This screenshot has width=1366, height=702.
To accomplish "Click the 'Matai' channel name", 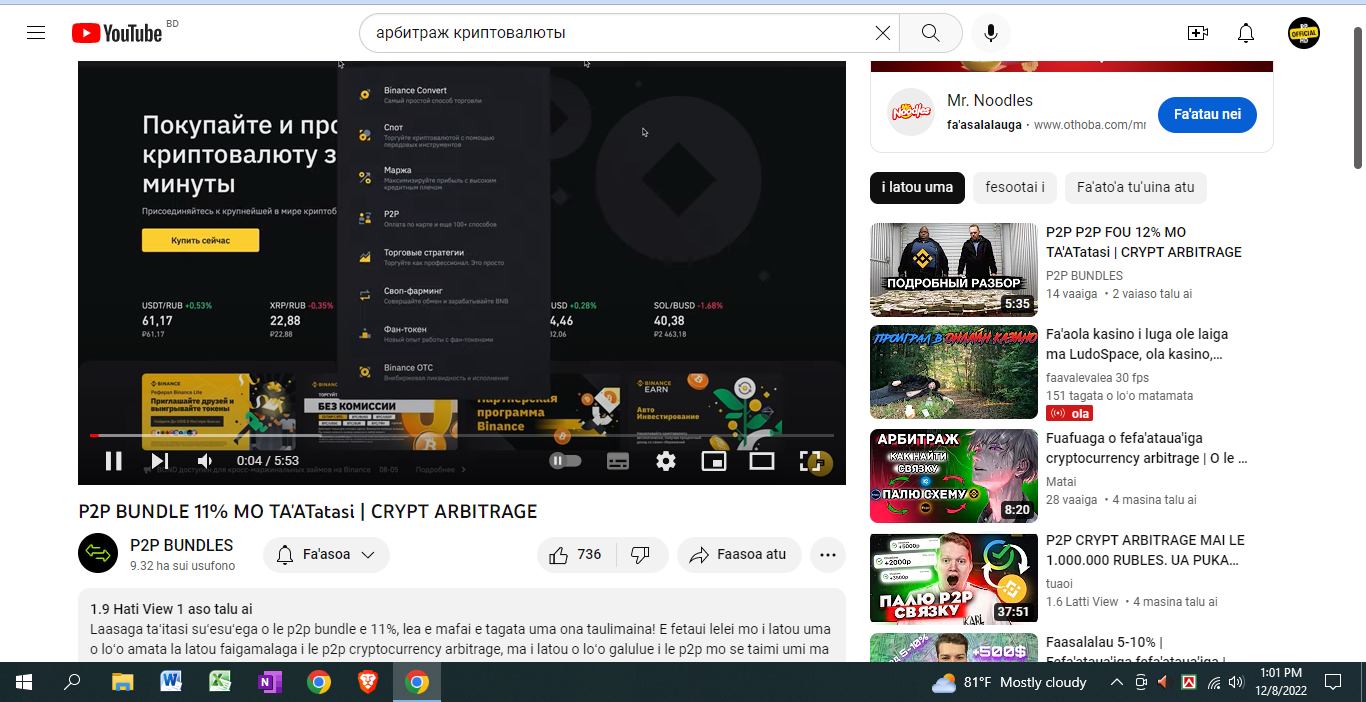I will coord(1061,482).
